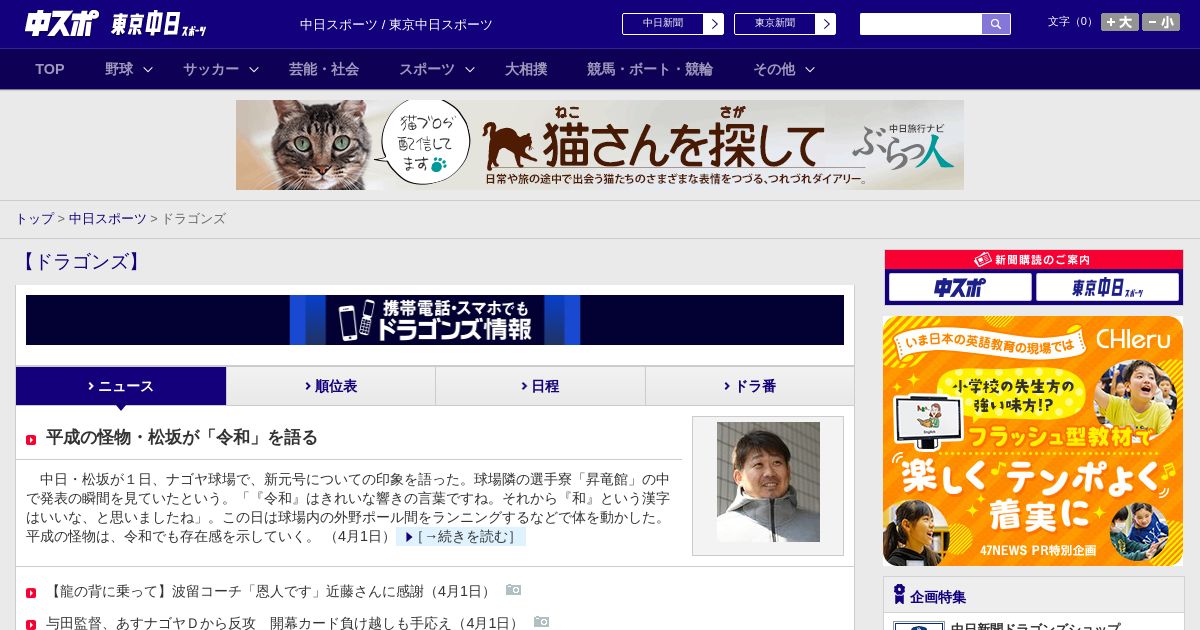
Task: Click the 企画特集 ribbon icon
Action: click(x=899, y=595)
